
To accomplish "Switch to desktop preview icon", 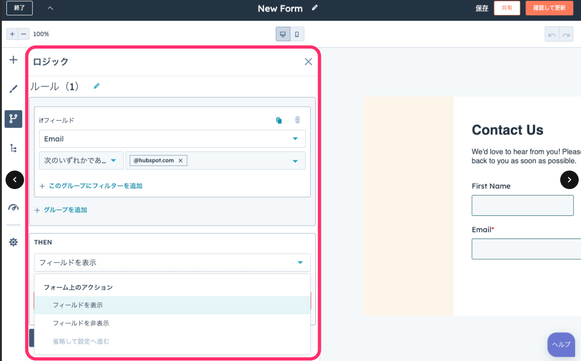I will [x=283, y=34].
